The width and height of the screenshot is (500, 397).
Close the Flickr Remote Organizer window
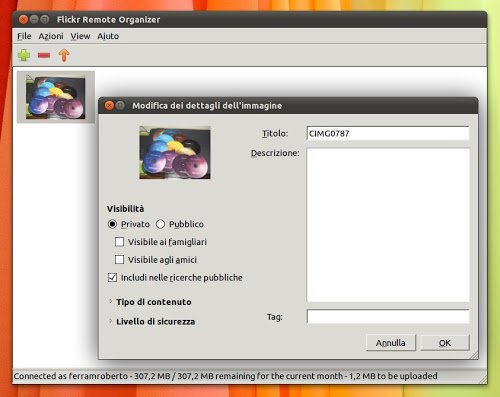23,19
